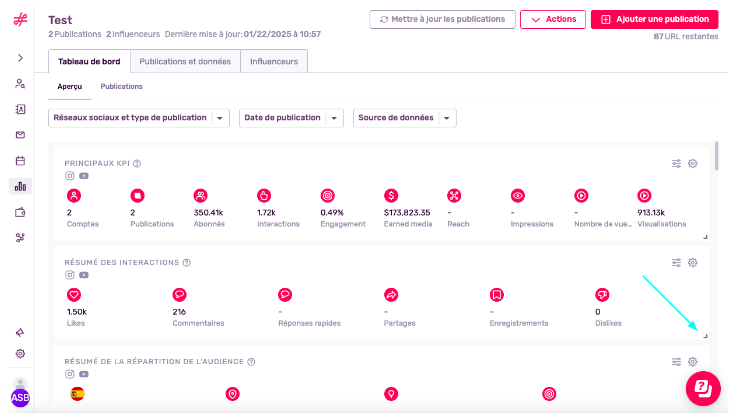Image resolution: width=741 pixels, height=419 pixels.
Task: Open the integrations icon in sidebar
Action: point(20,238)
